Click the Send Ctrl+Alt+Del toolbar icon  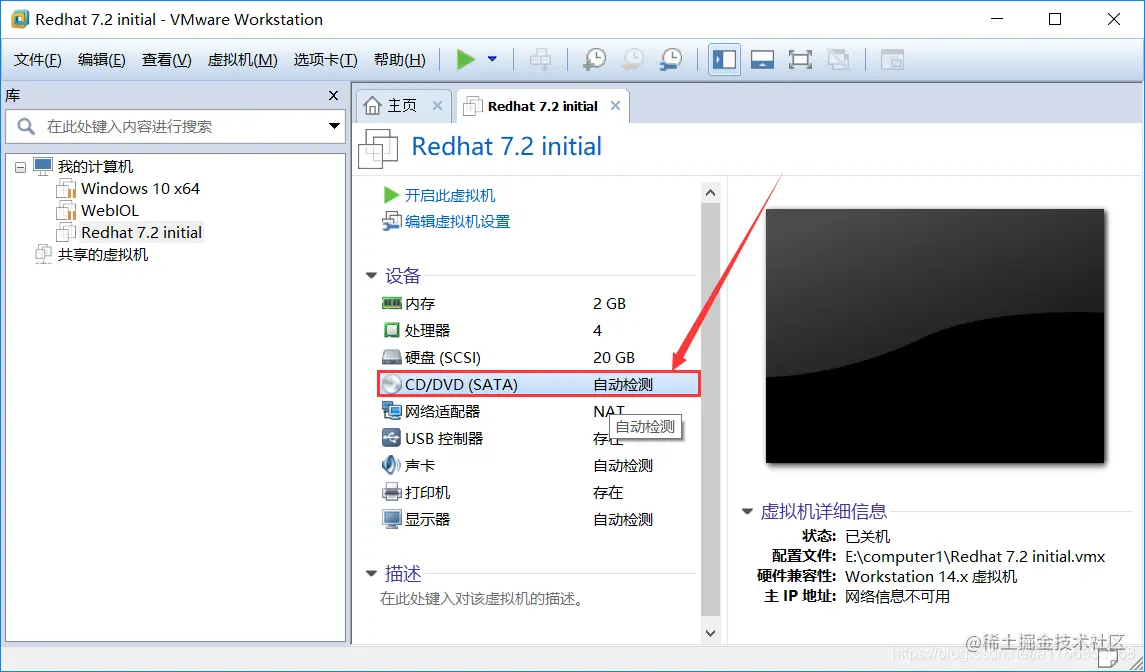coord(540,59)
